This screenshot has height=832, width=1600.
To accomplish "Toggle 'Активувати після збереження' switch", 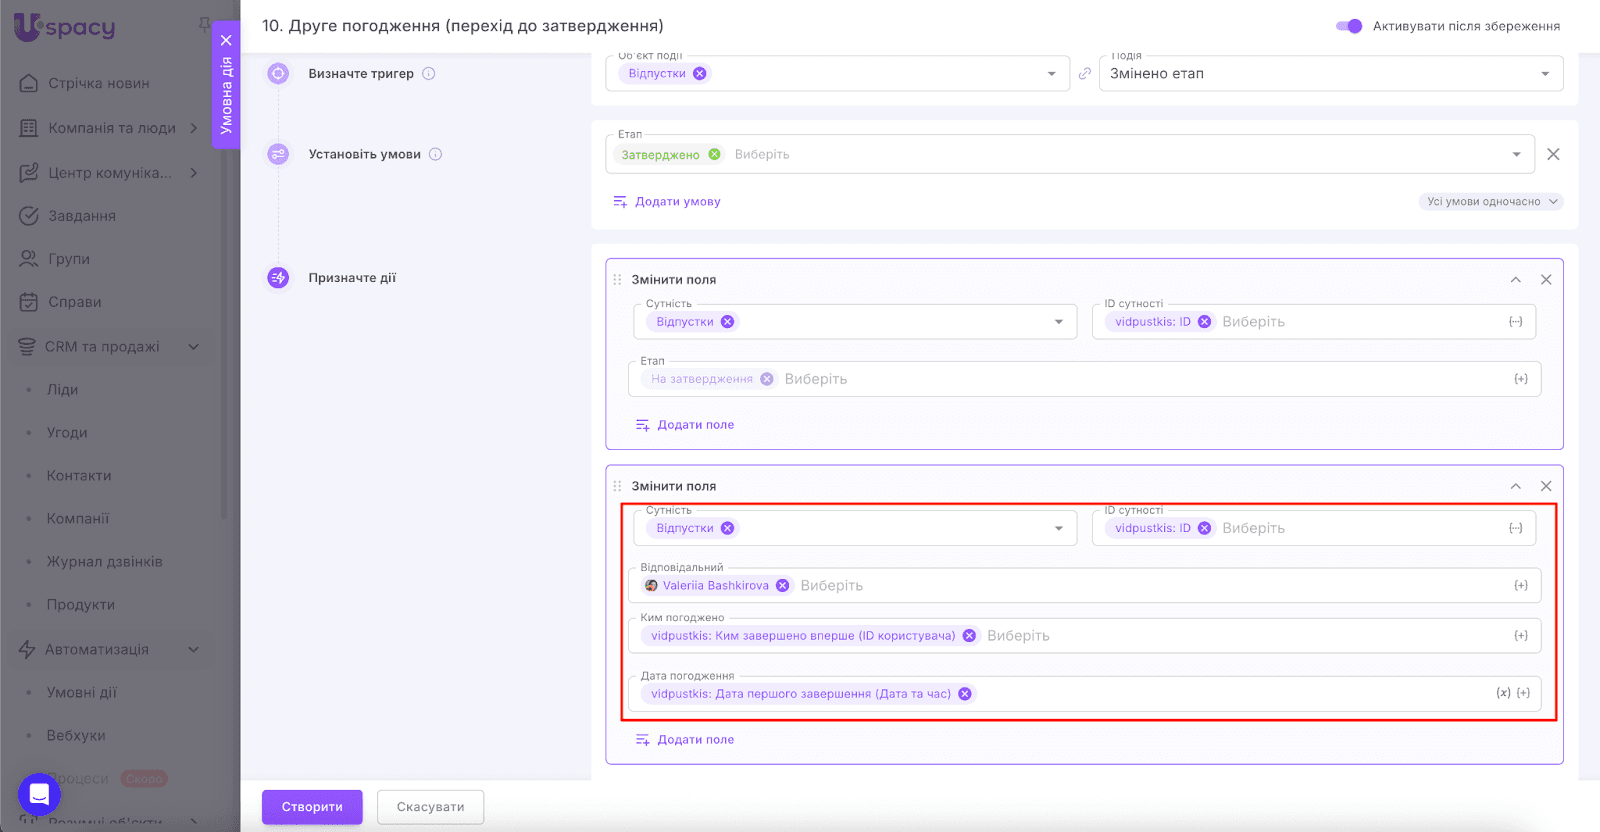I will (x=1348, y=26).
